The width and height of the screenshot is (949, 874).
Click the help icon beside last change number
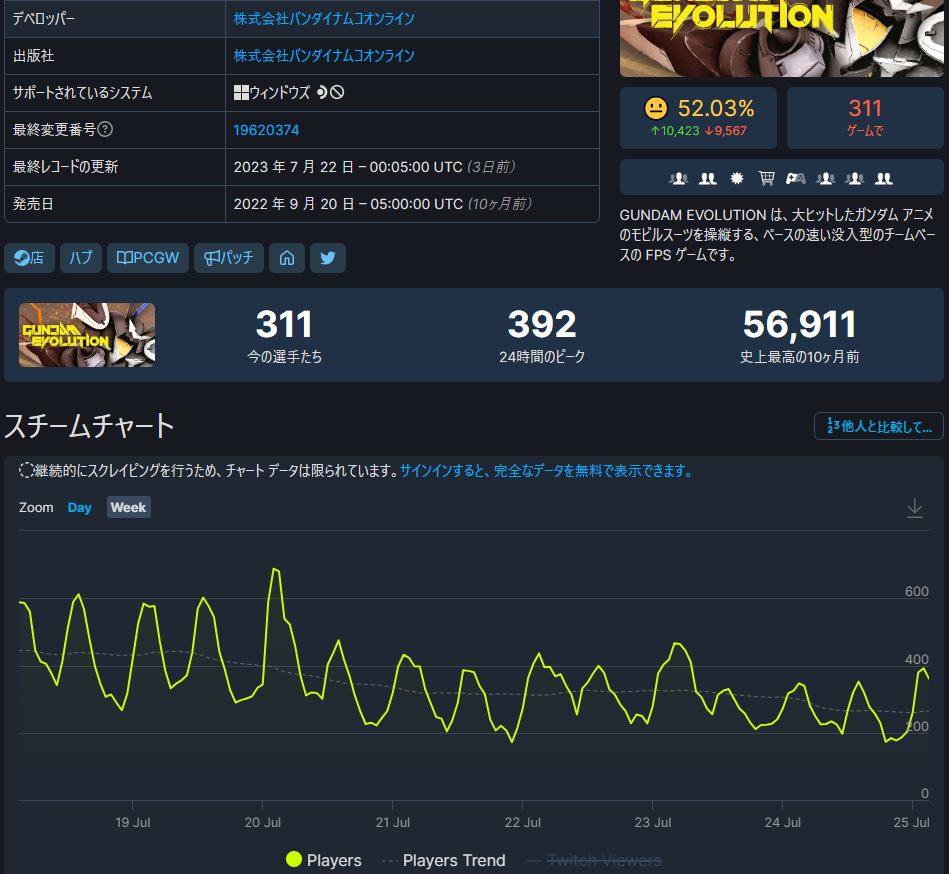click(105, 130)
